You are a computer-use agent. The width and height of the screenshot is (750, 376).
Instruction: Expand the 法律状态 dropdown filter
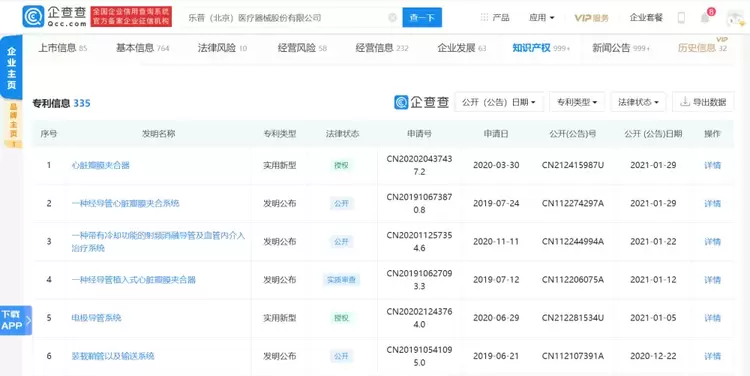click(638, 102)
